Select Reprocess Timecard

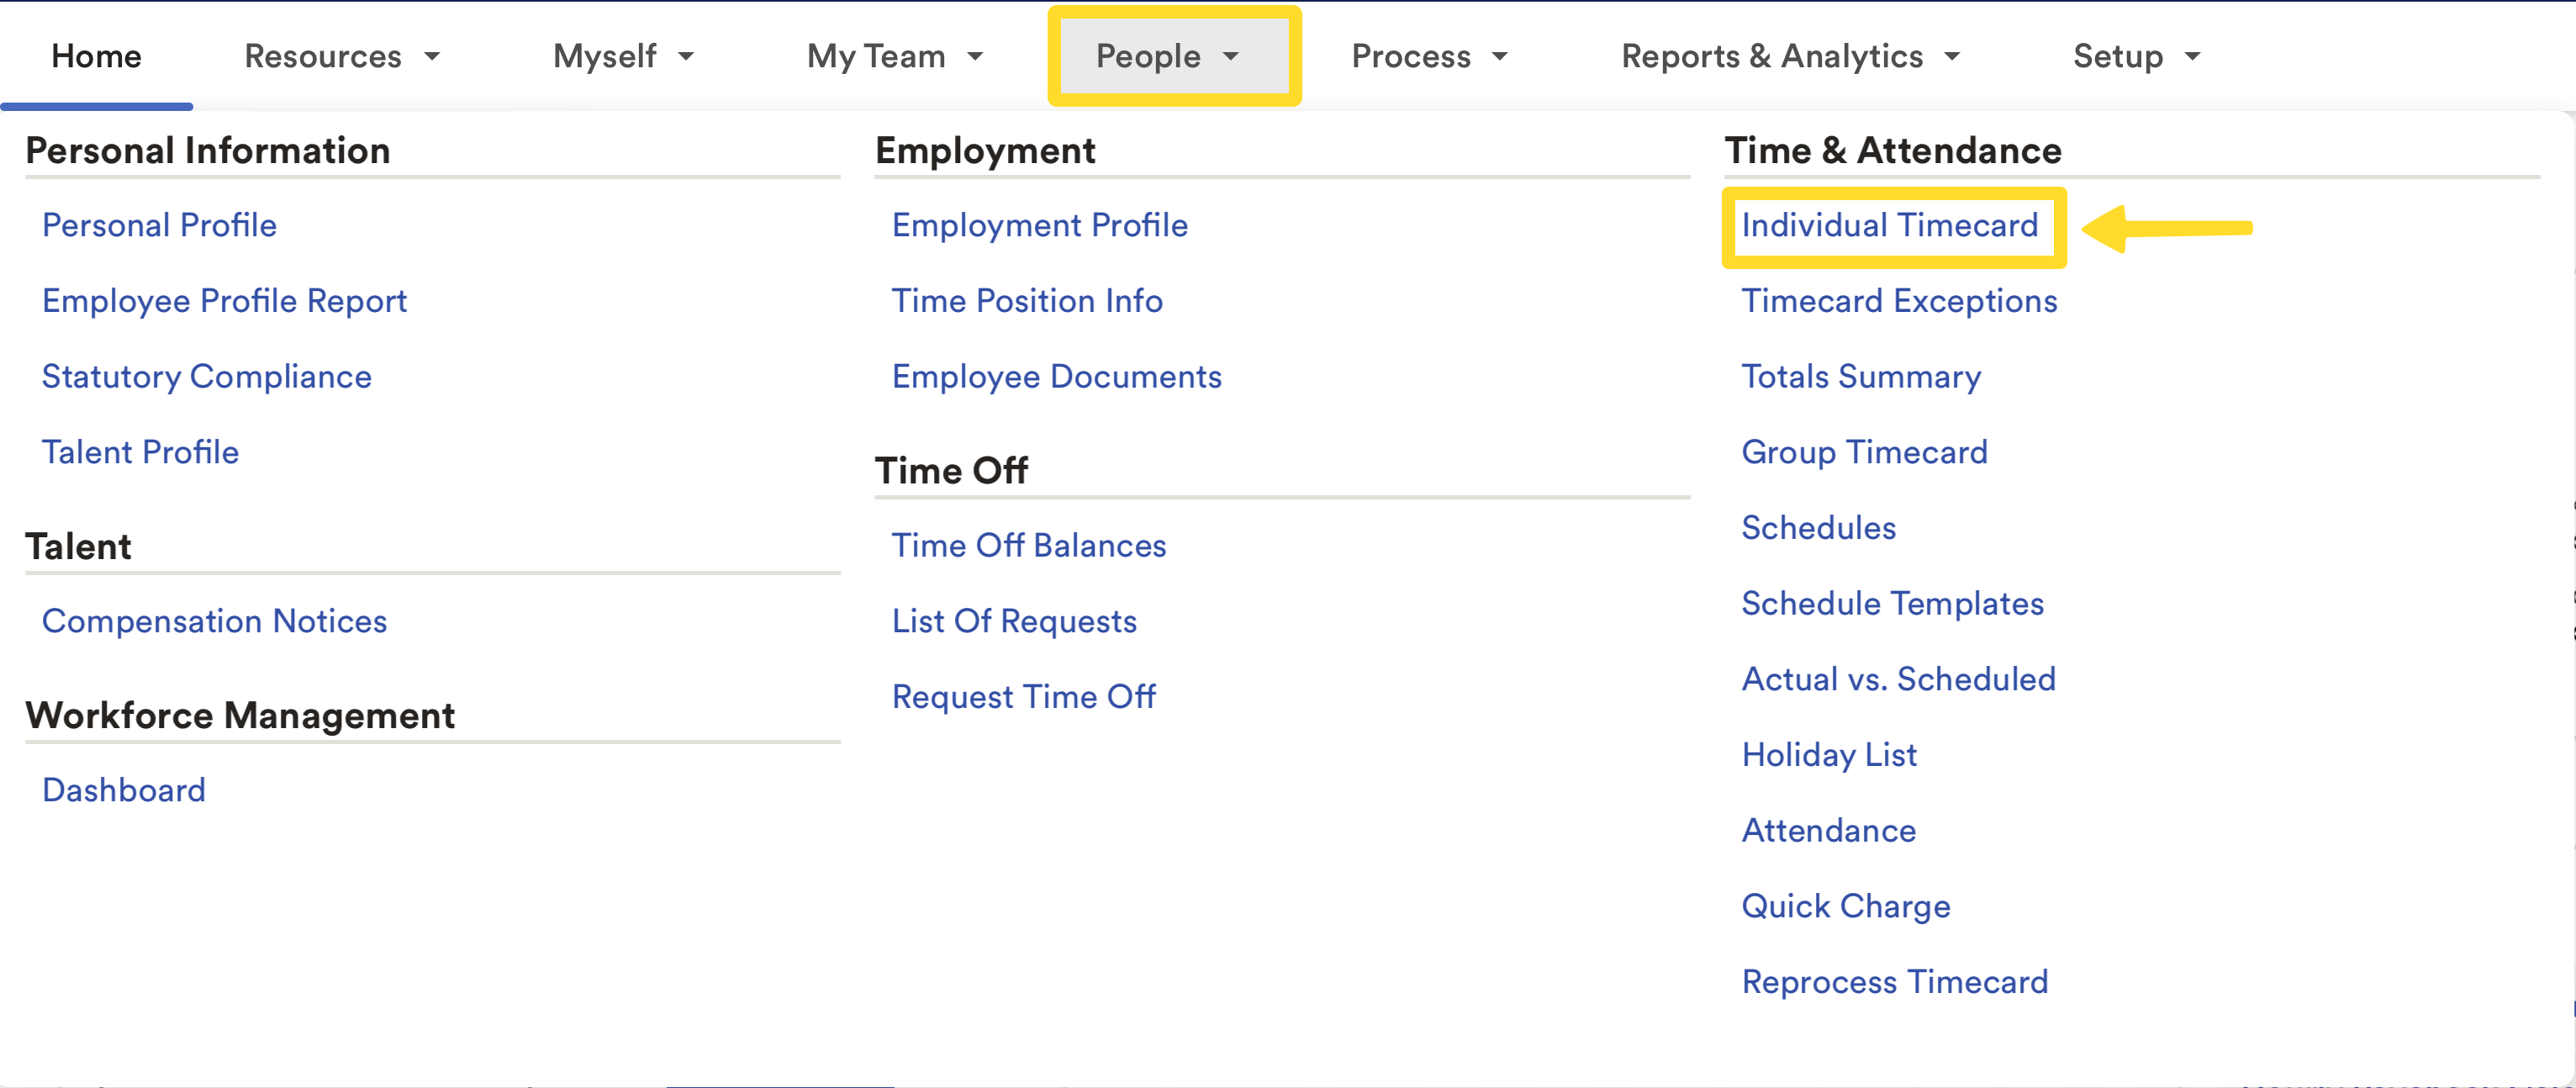point(1895,982)
